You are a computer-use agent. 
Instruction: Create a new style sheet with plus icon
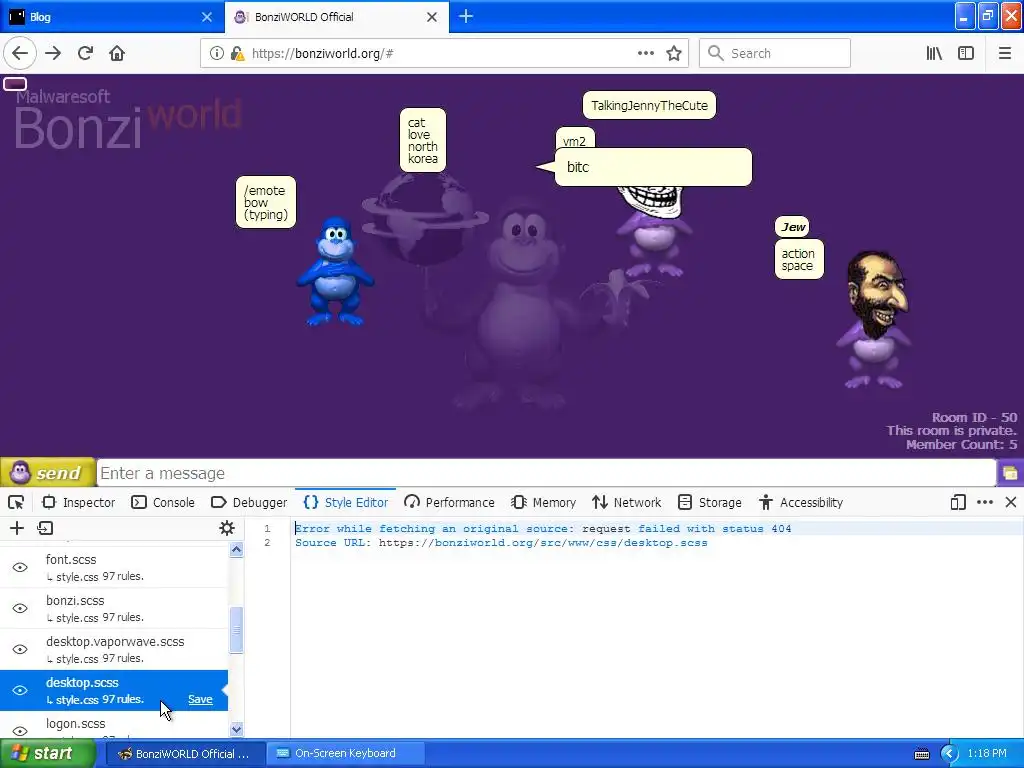tap(17, 528)
